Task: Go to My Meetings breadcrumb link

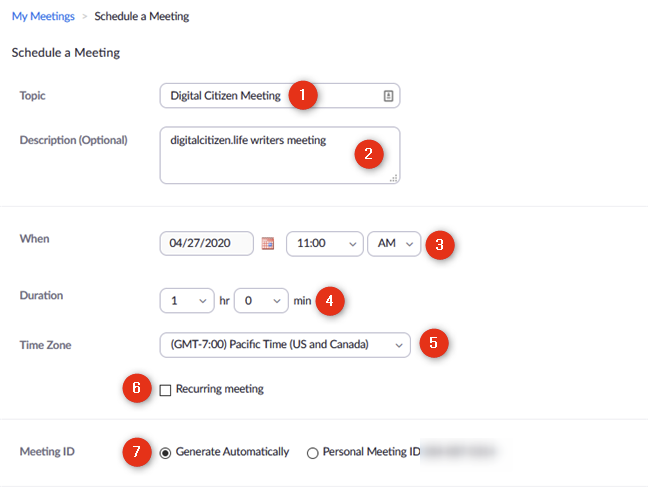Action: pyautogui.click(x=42, y=16)
